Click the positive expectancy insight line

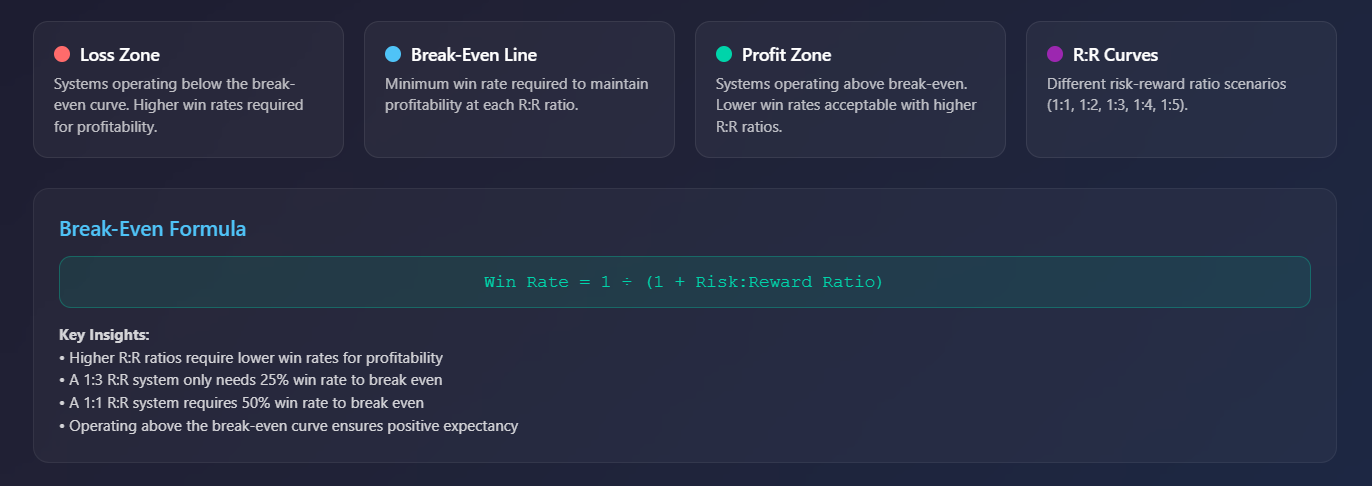click(x=289, y=427)
